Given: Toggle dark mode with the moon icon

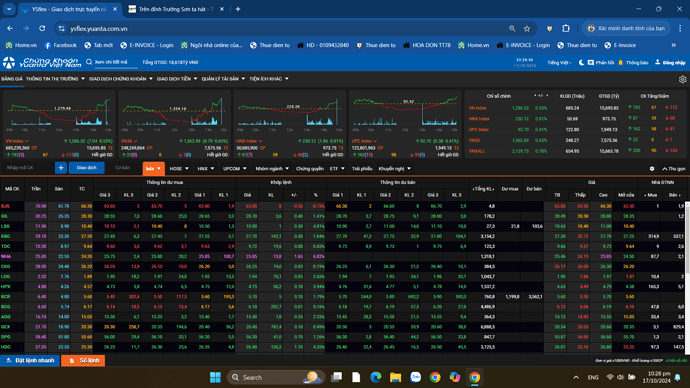Looking at the screenshot, I should click(581, 62).
